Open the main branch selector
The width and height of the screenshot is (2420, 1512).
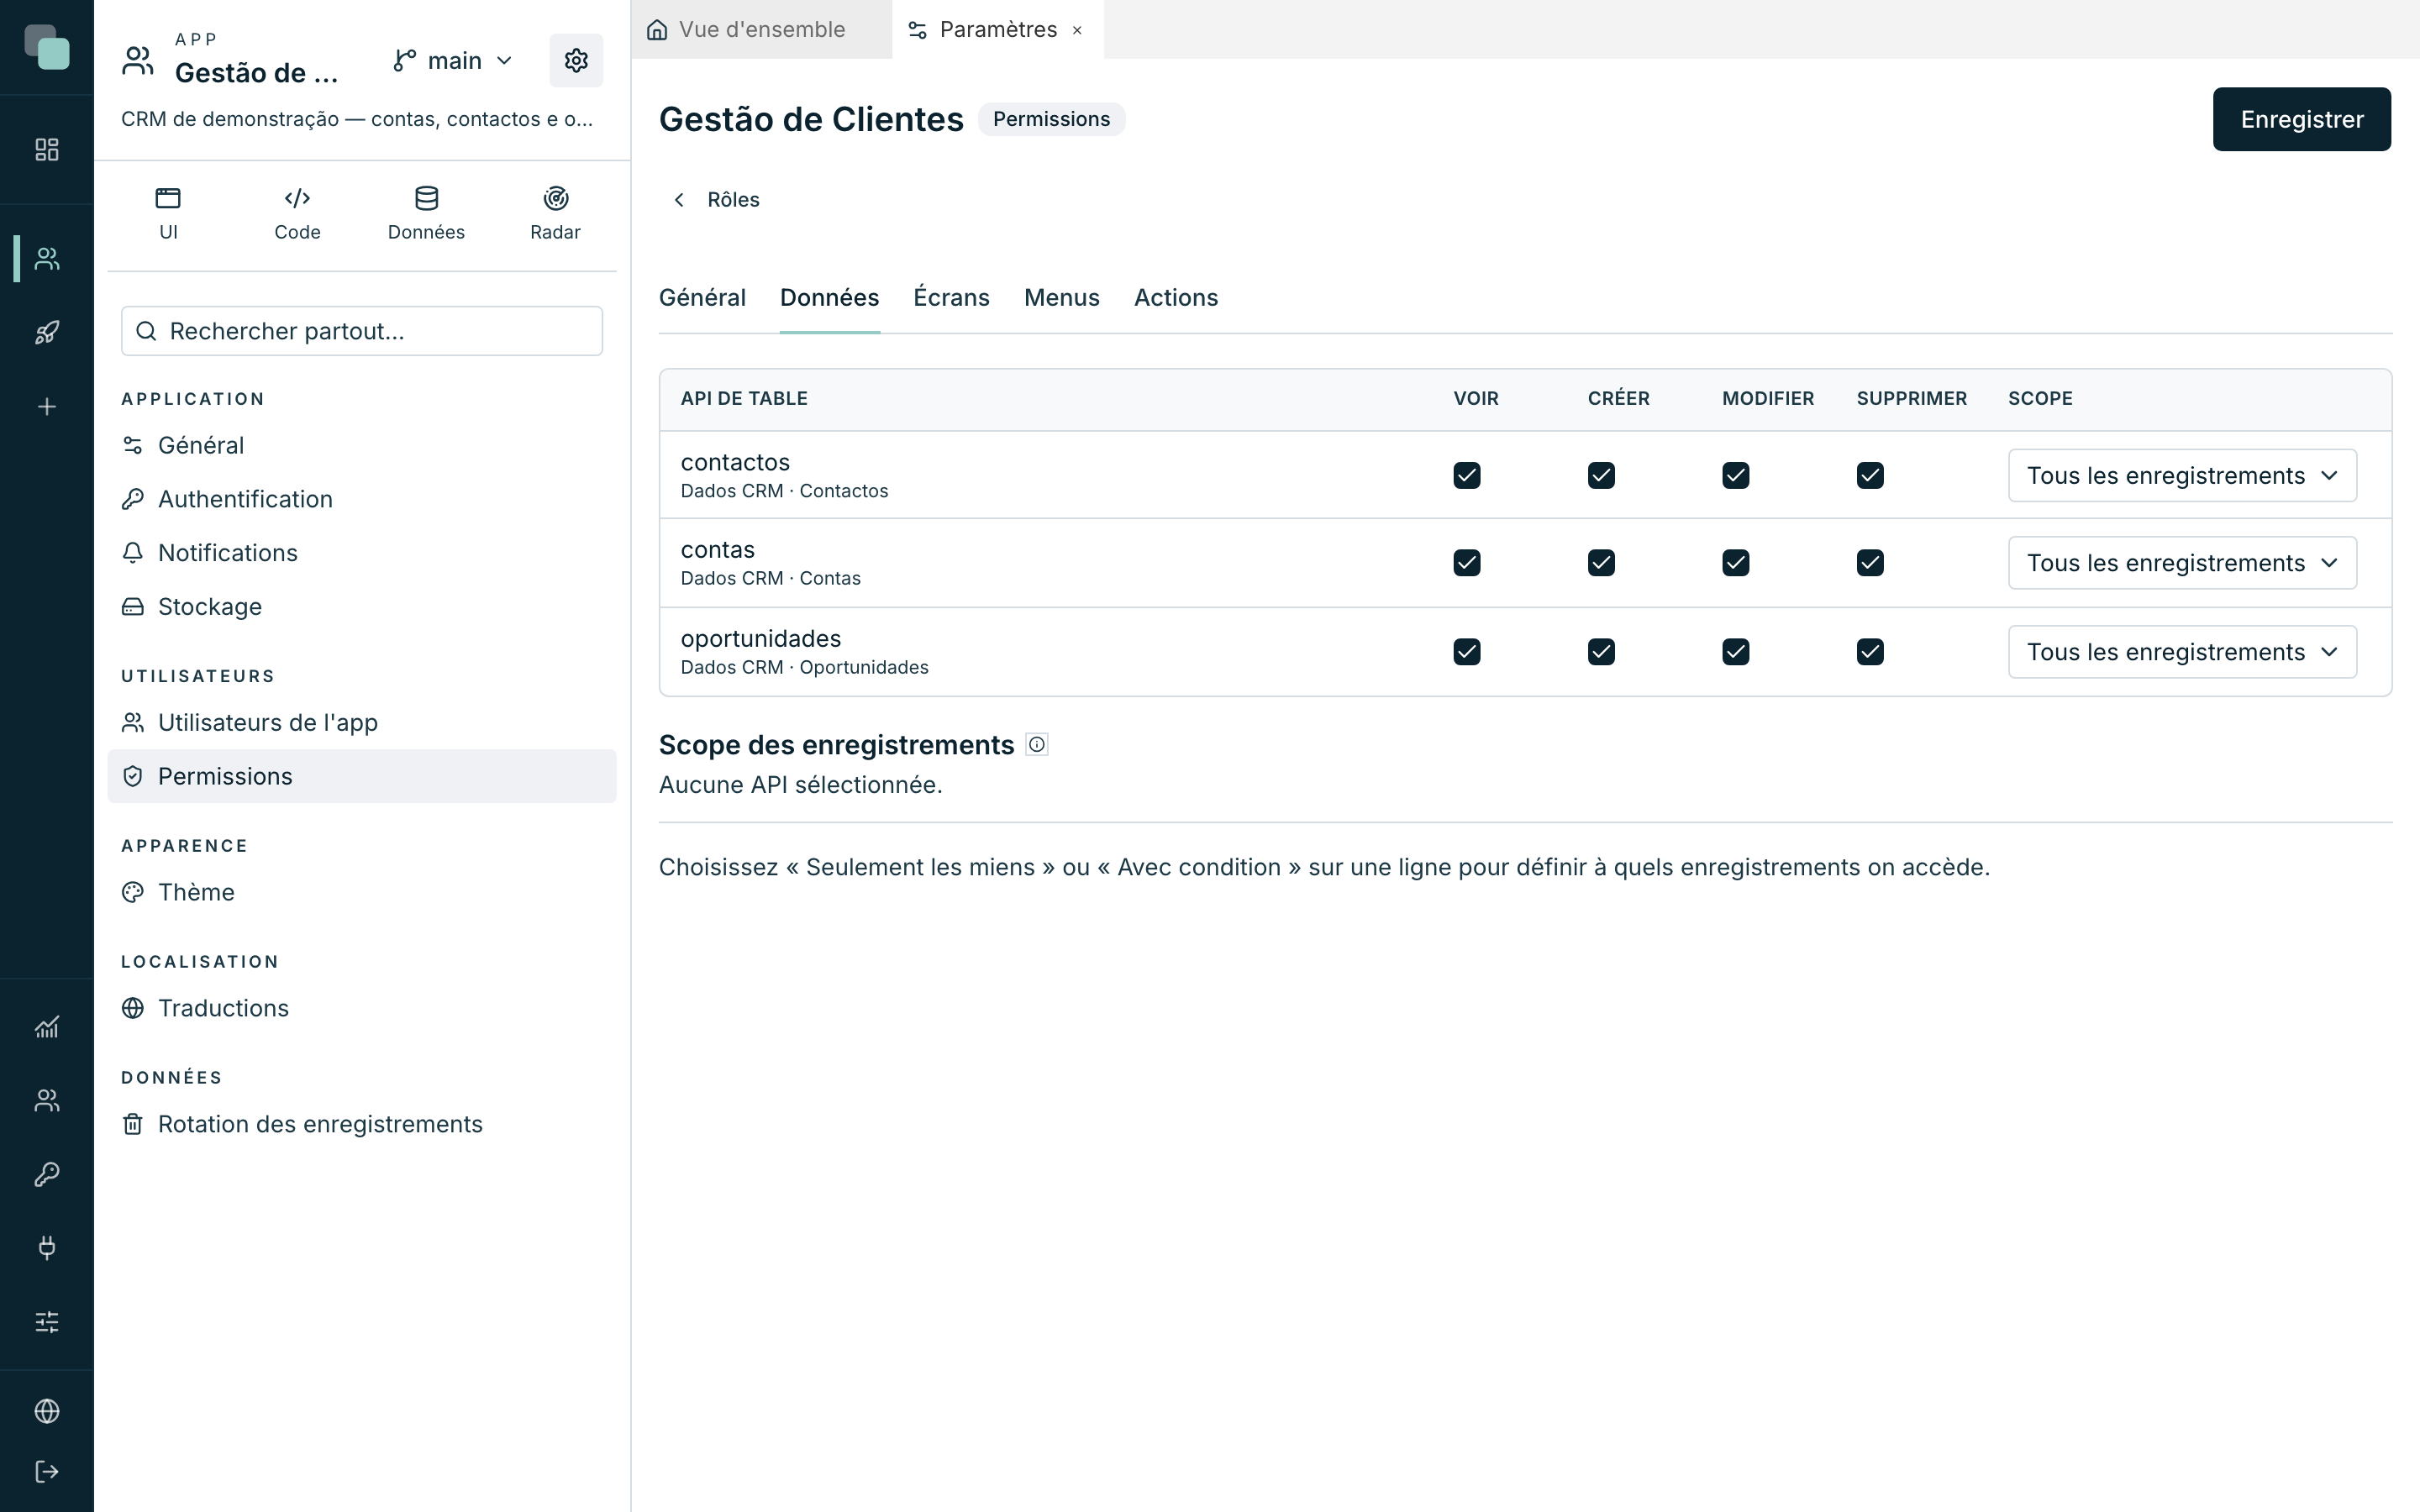click(x=453, y=61)
